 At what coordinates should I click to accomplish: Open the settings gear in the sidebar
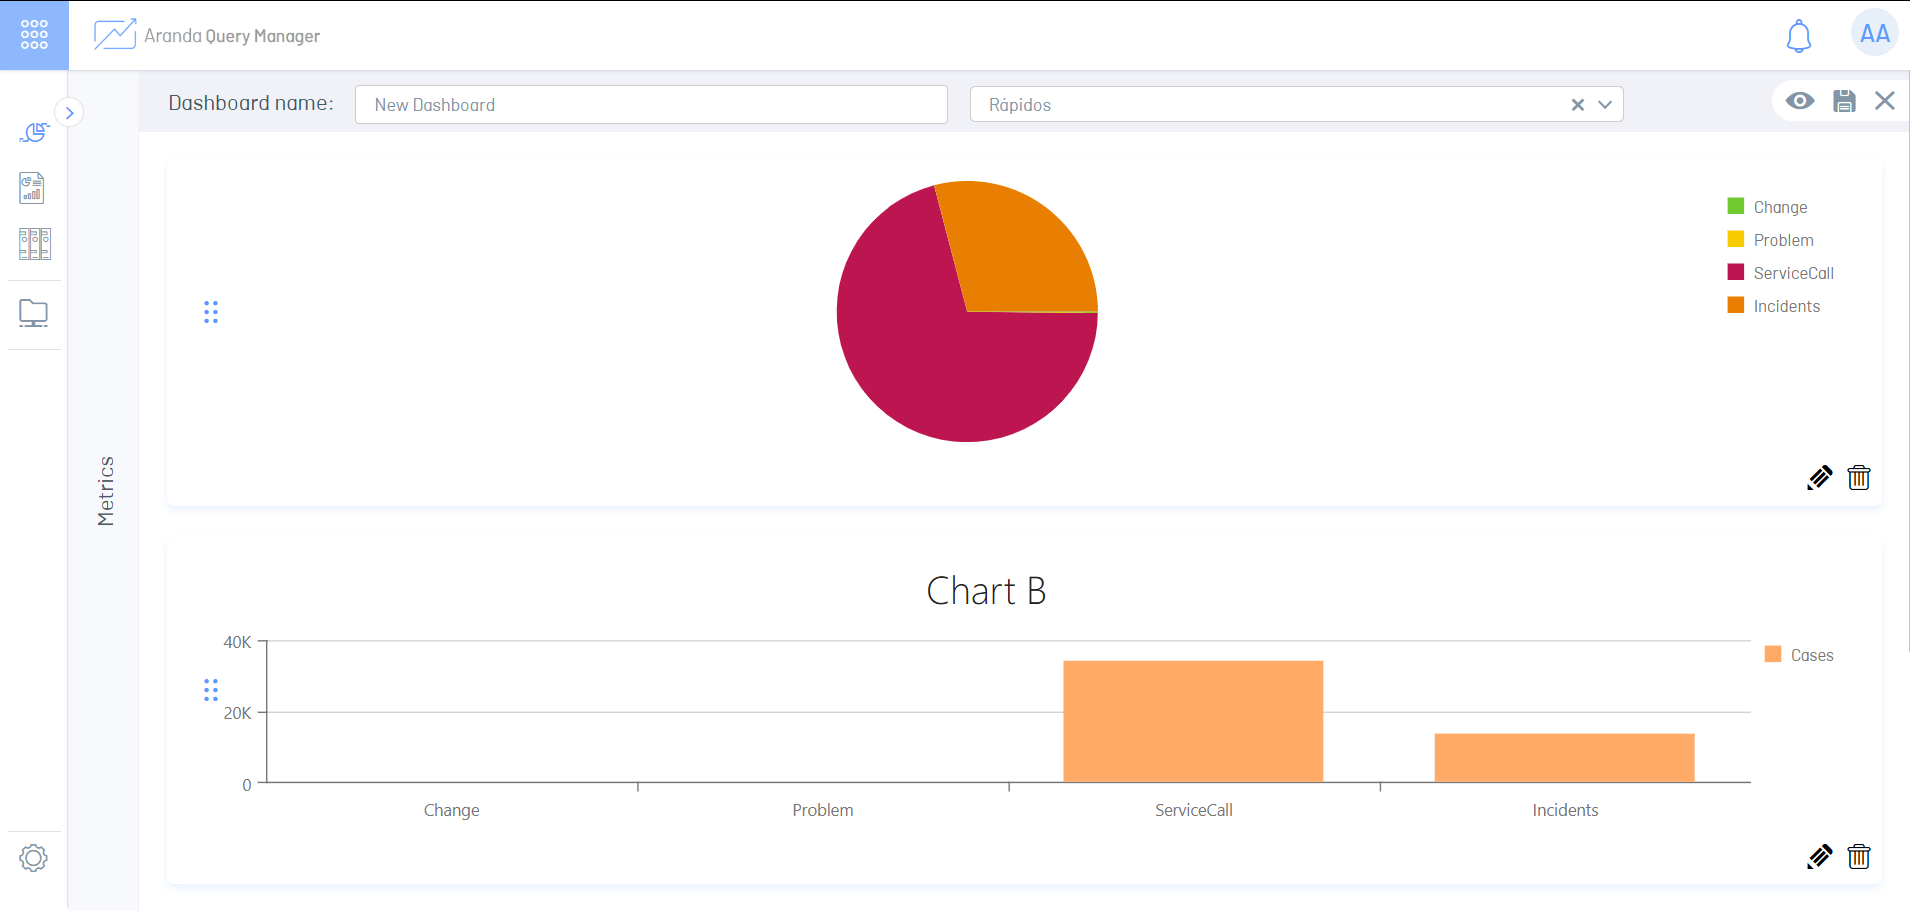pyautogui.click(x=34, y=858)
